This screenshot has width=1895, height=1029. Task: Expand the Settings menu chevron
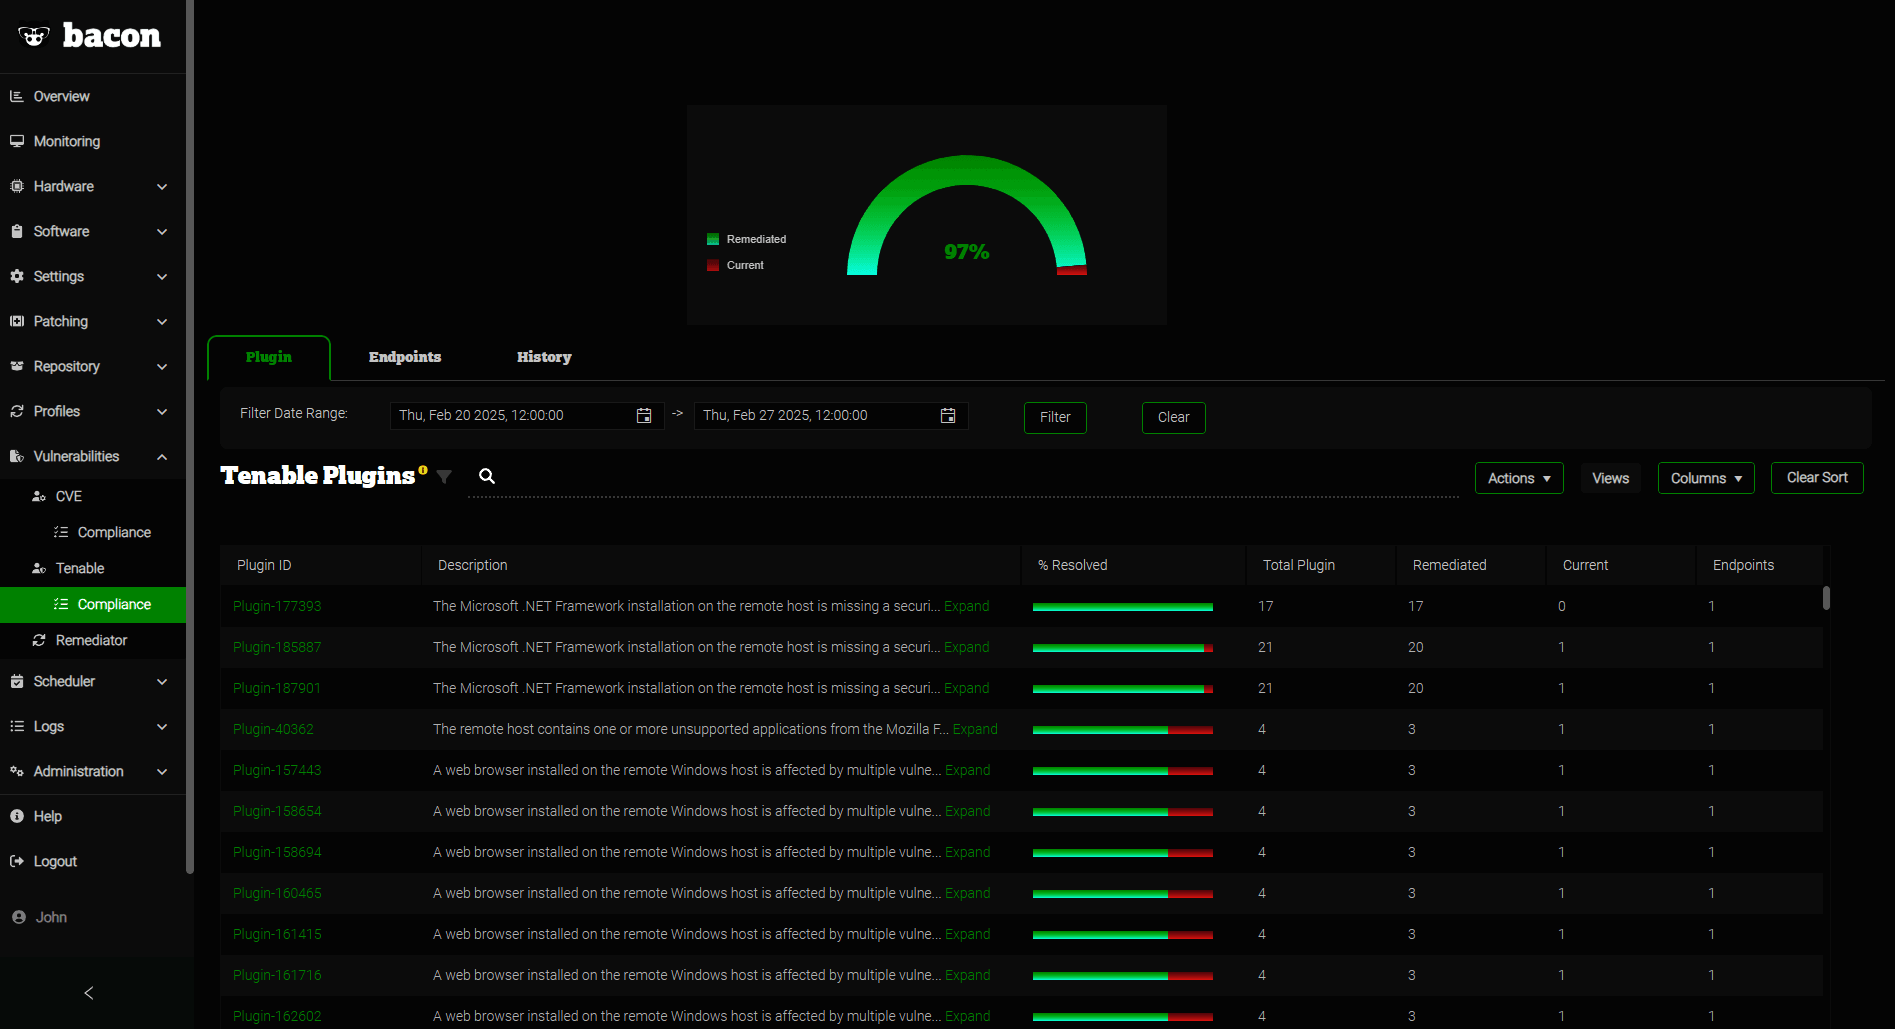tap(162, 277)
